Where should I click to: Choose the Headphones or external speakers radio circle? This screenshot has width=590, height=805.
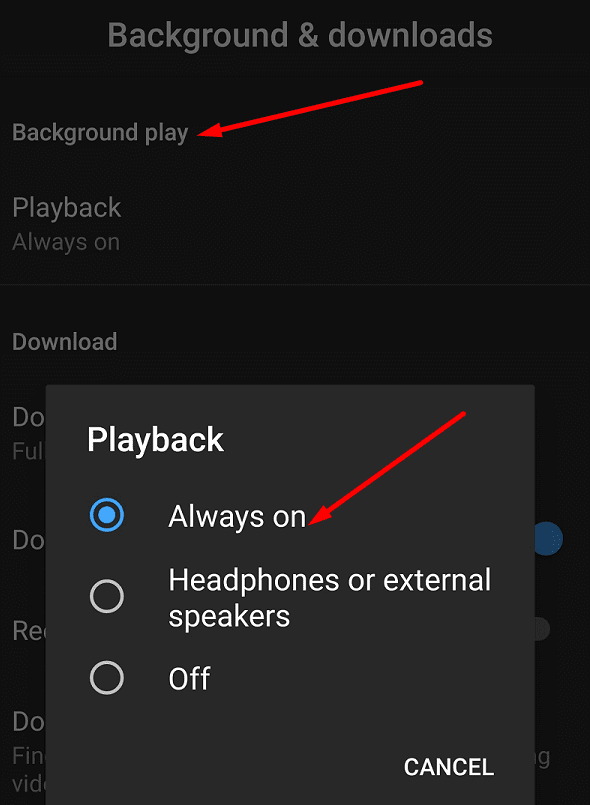[x=107, y=597]
